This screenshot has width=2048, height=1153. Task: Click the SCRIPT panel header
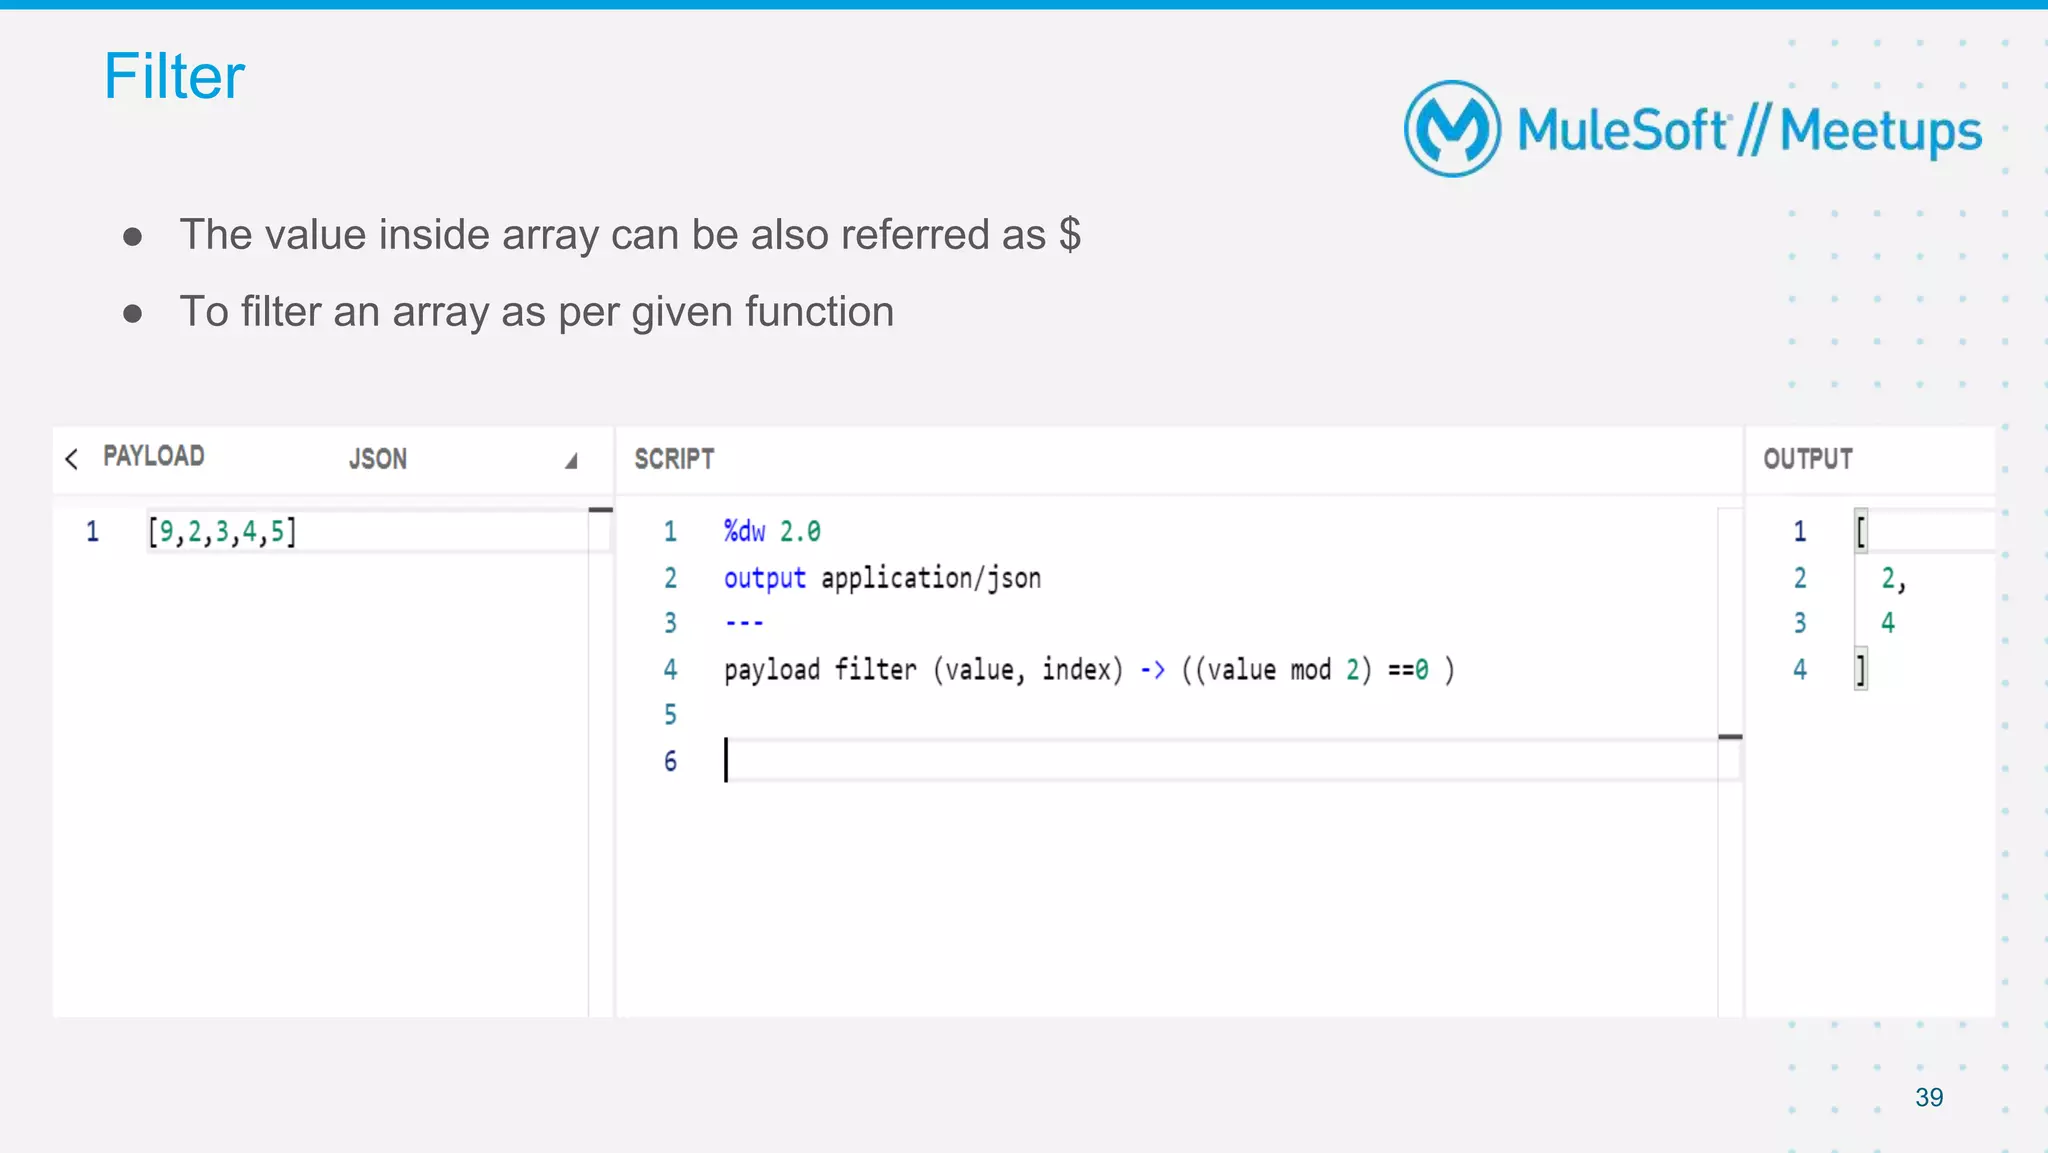click(x=674, y=459)
